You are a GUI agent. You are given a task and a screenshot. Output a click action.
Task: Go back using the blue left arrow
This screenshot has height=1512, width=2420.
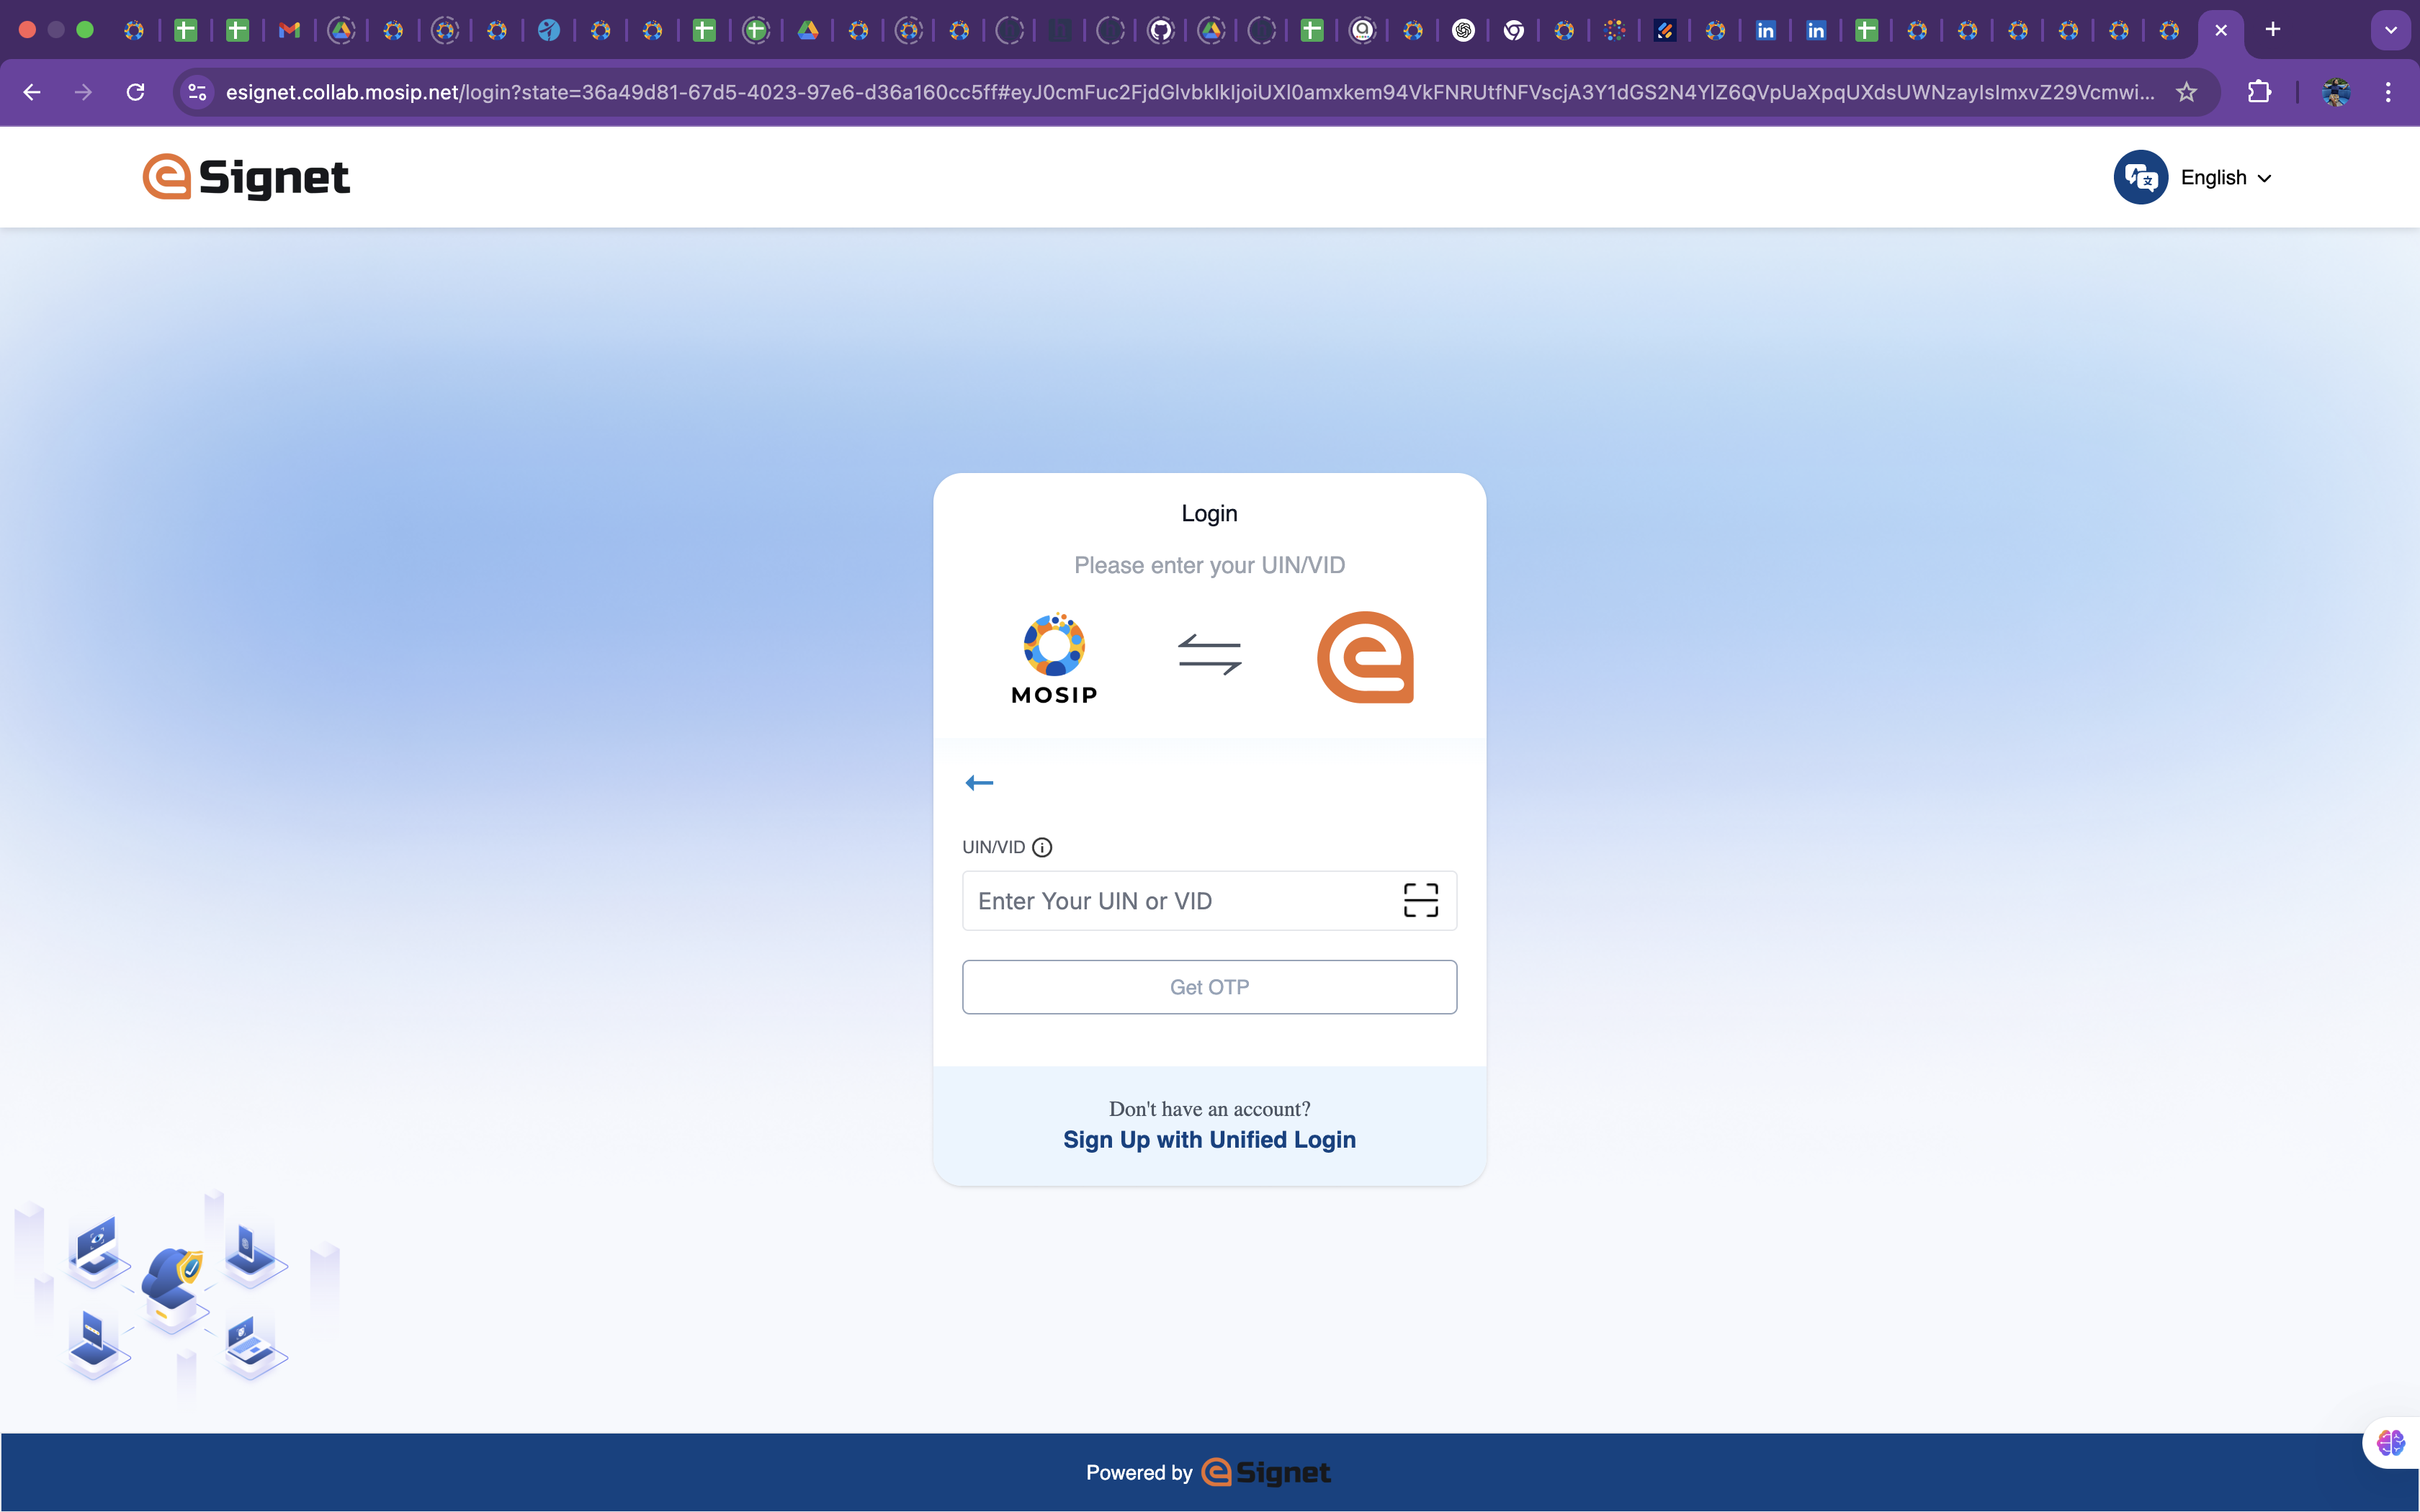point(979,783)
